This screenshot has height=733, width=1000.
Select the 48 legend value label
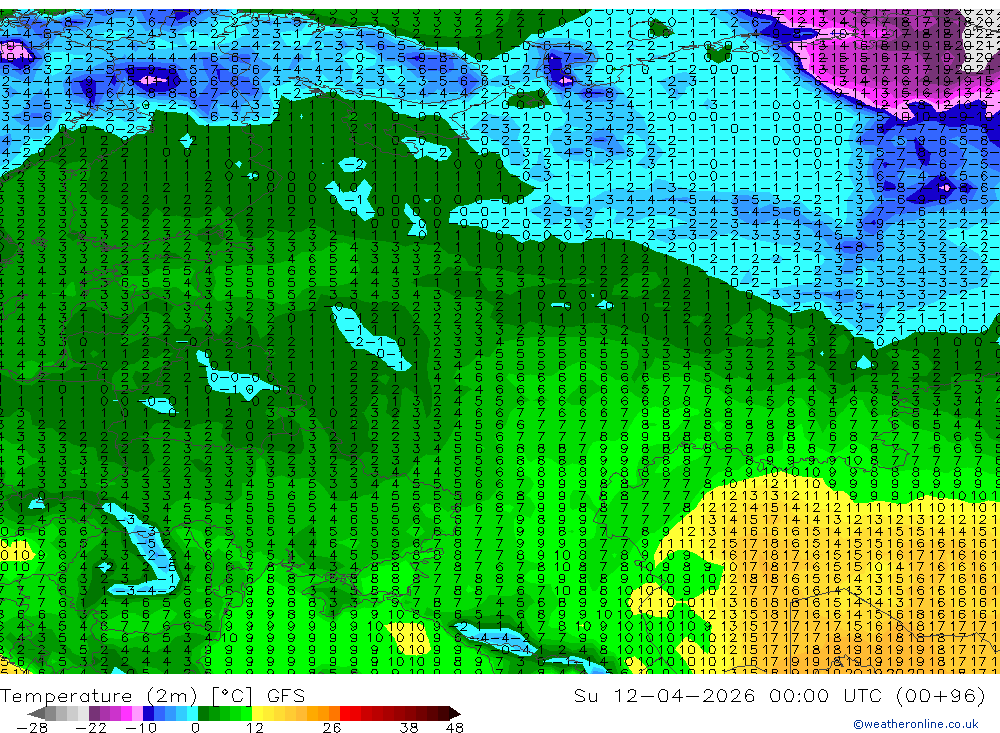[455, 727]
